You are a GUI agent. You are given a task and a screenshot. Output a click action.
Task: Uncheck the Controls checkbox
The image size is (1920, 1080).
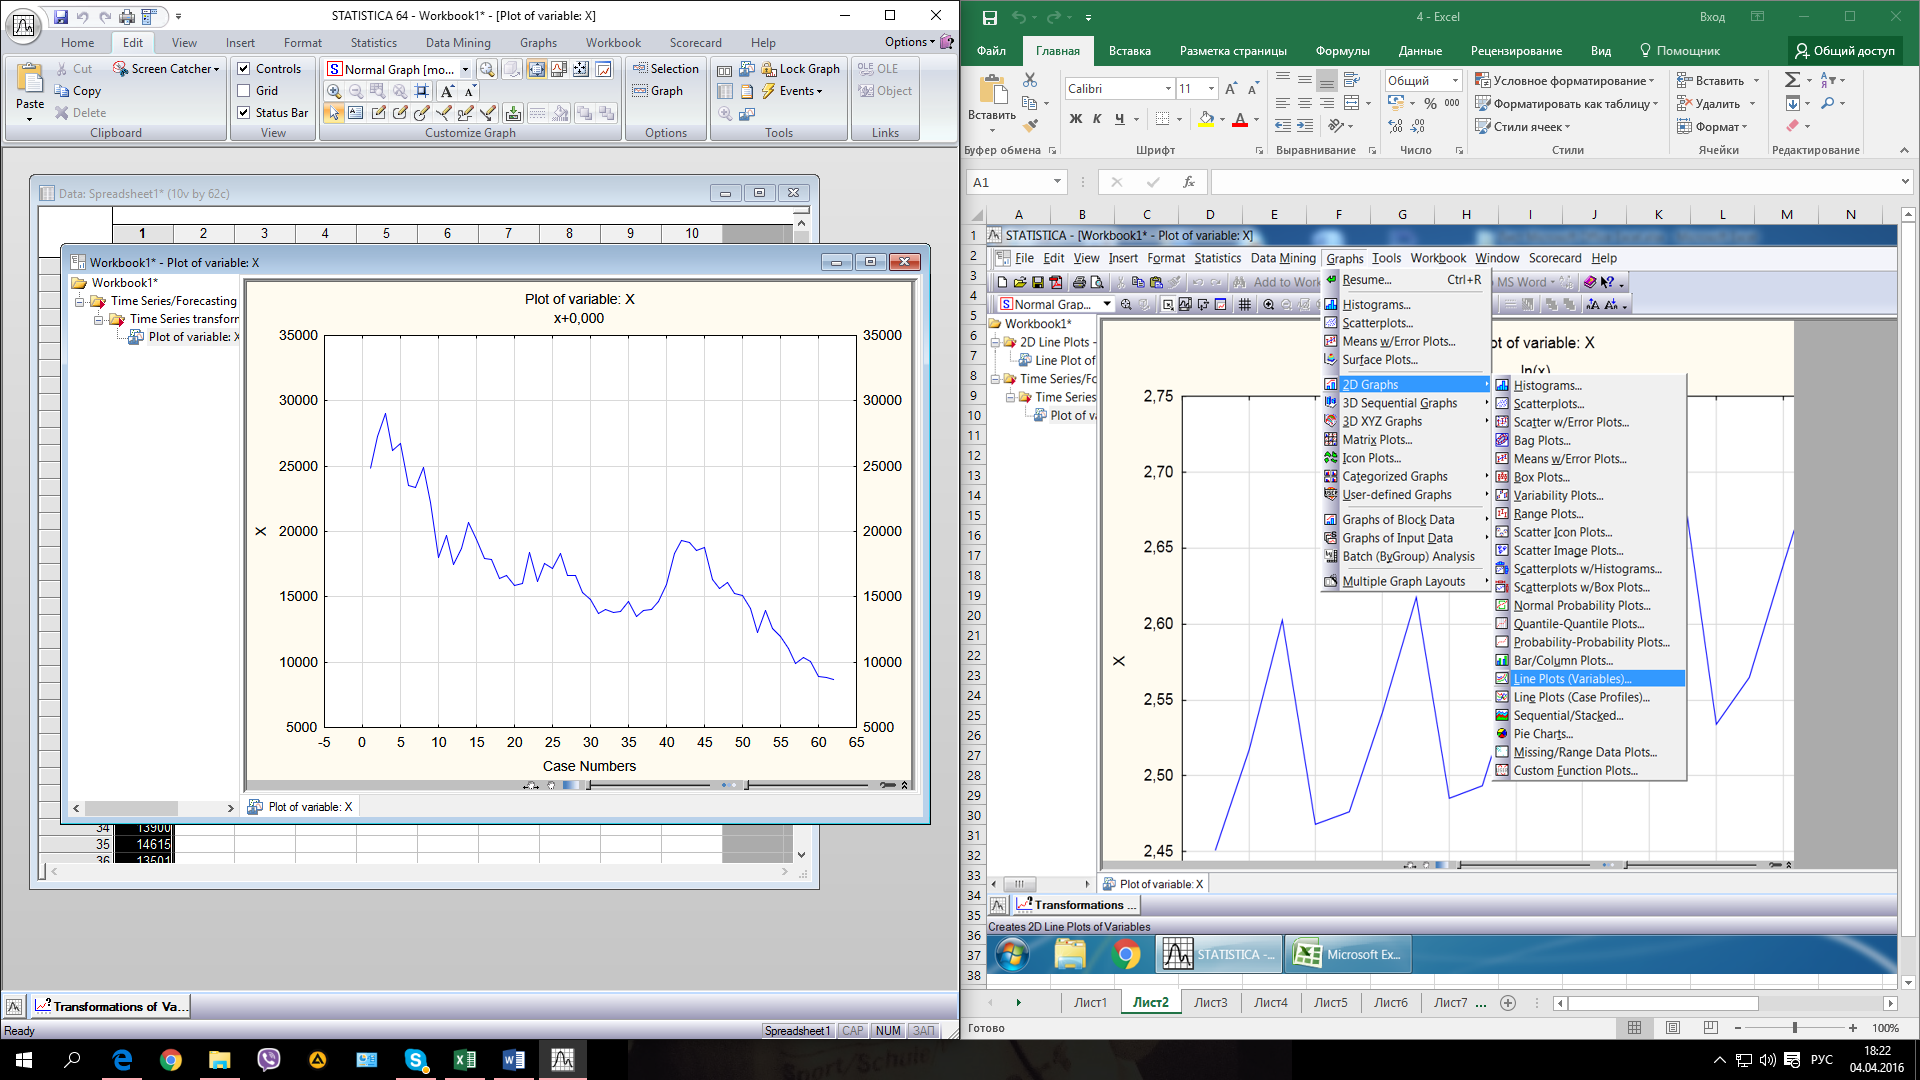tap(244, 69)
